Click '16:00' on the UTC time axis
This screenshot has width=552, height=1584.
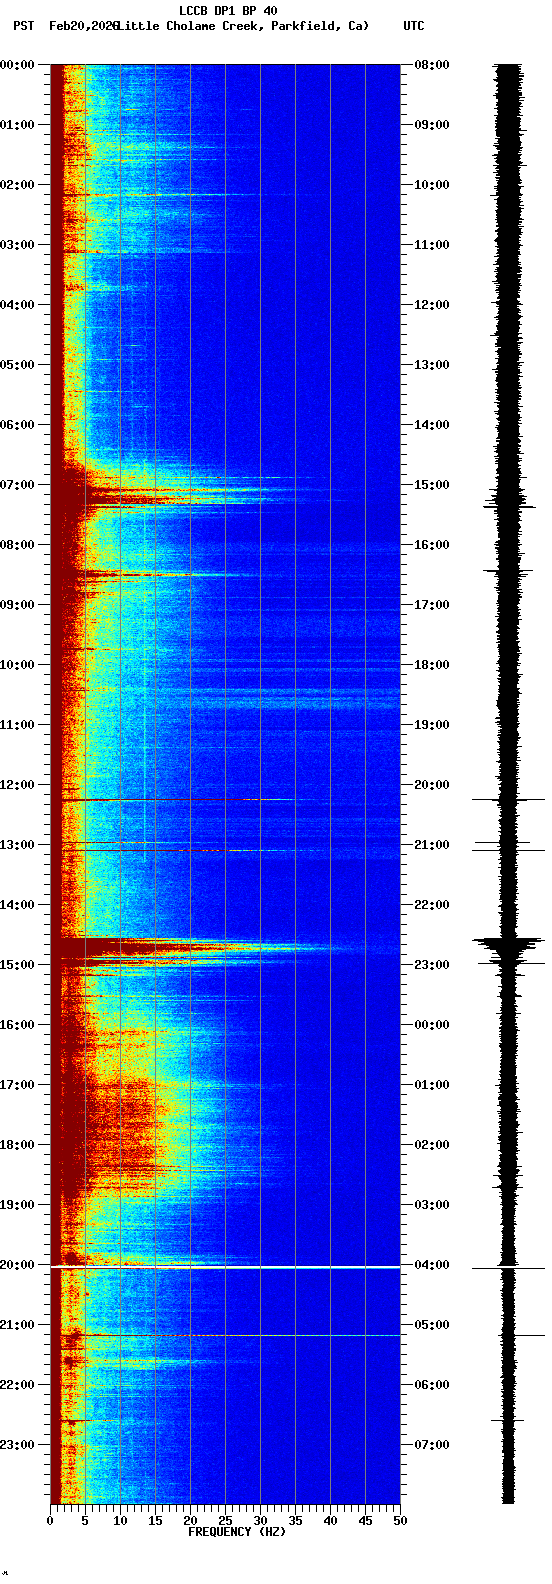click(x=432, y=545)
